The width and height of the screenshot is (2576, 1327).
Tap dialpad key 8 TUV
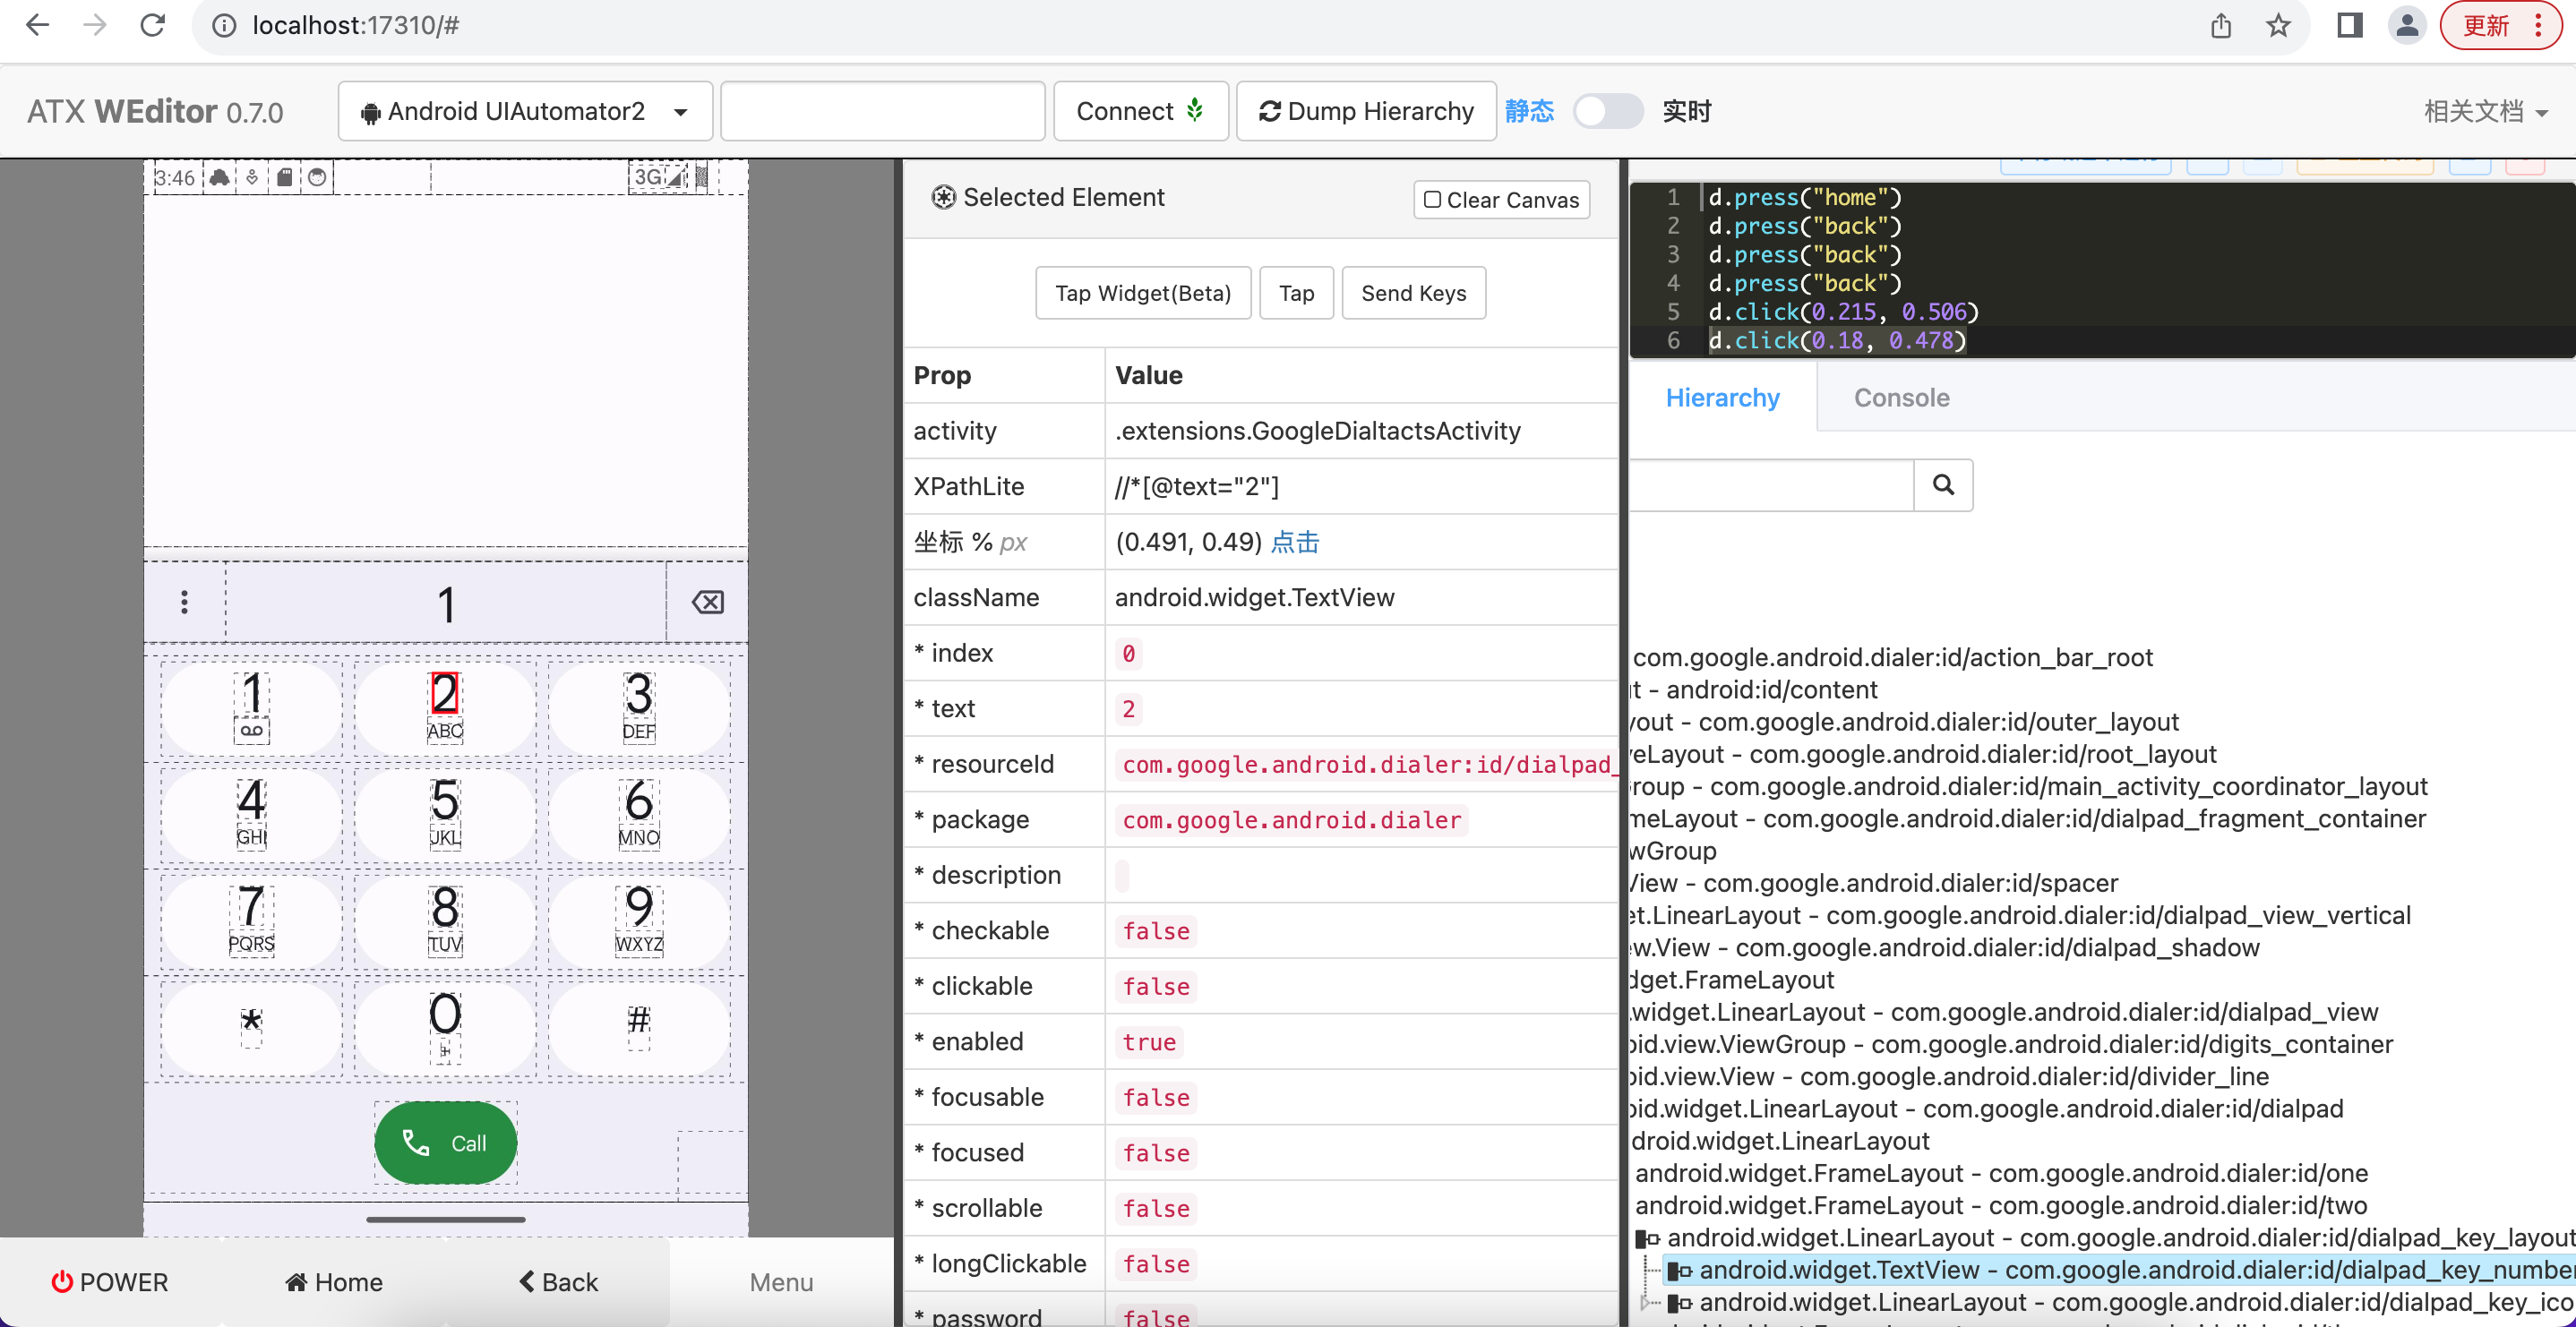click(445, 922)
